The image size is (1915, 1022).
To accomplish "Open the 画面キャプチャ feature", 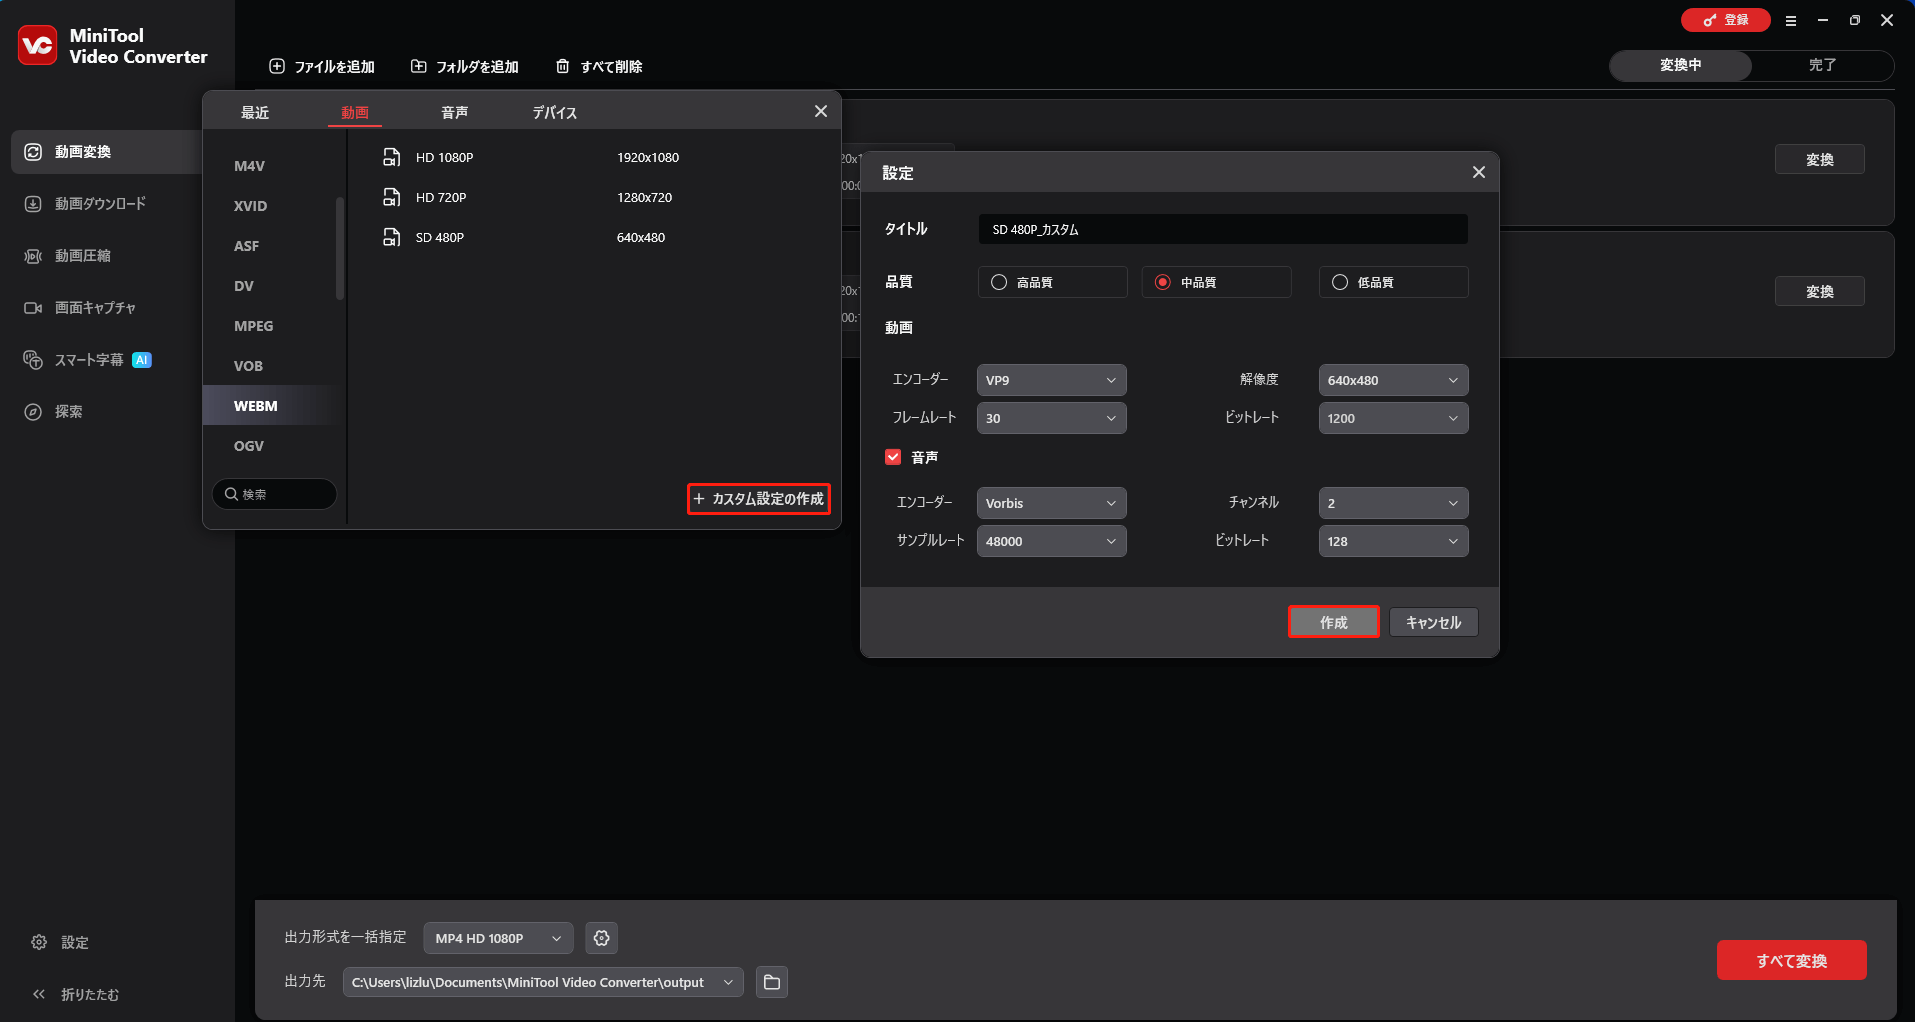I will pos(94,307).
